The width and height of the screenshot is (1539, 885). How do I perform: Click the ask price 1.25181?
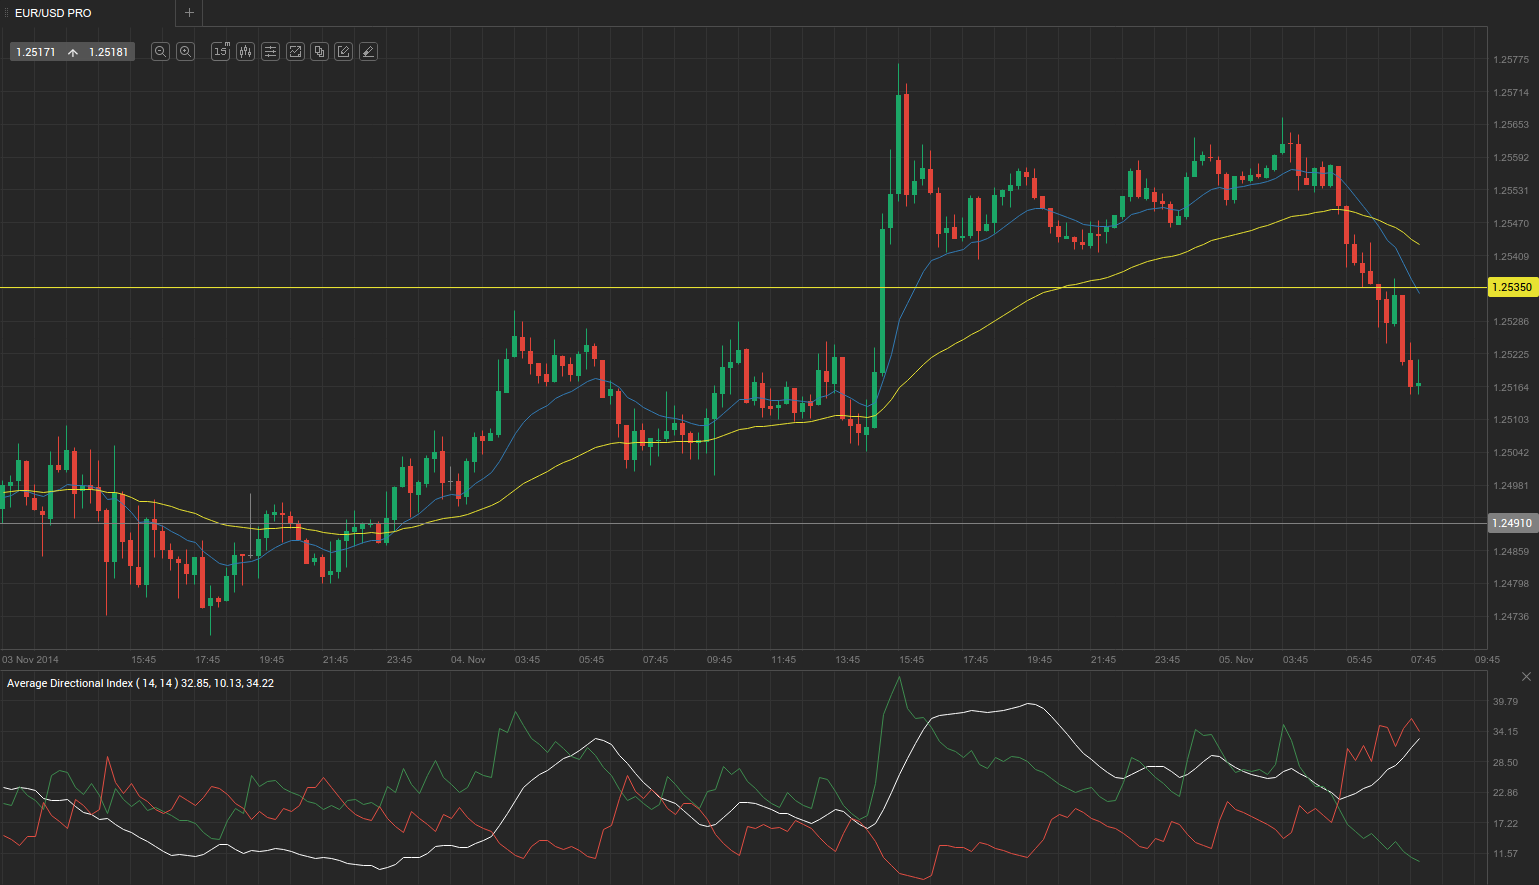pyautogui.click(x=108, y=52)
